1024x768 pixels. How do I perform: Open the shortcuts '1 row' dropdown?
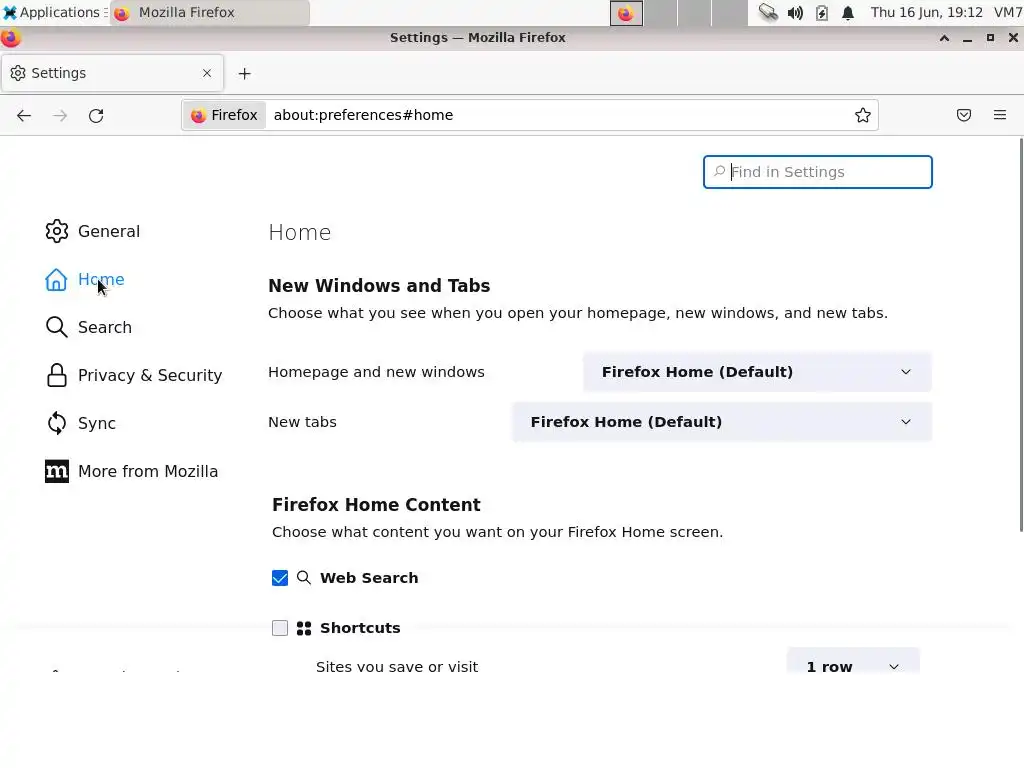click(x=853, y=660)
